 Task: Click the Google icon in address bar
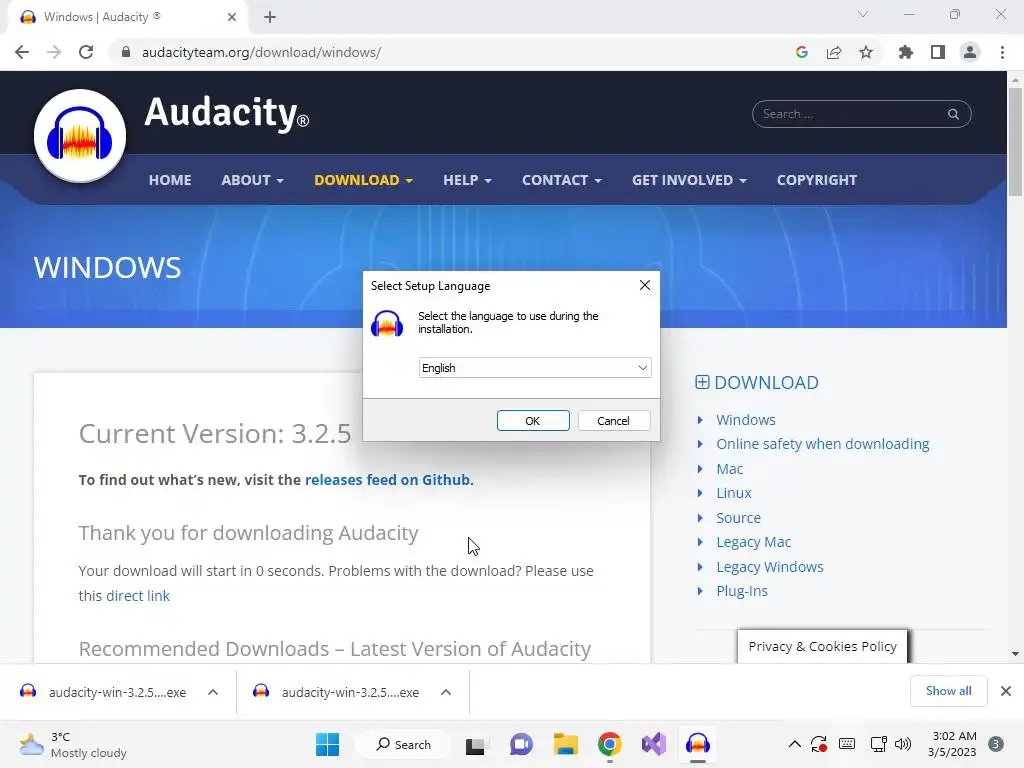(802, 52)
